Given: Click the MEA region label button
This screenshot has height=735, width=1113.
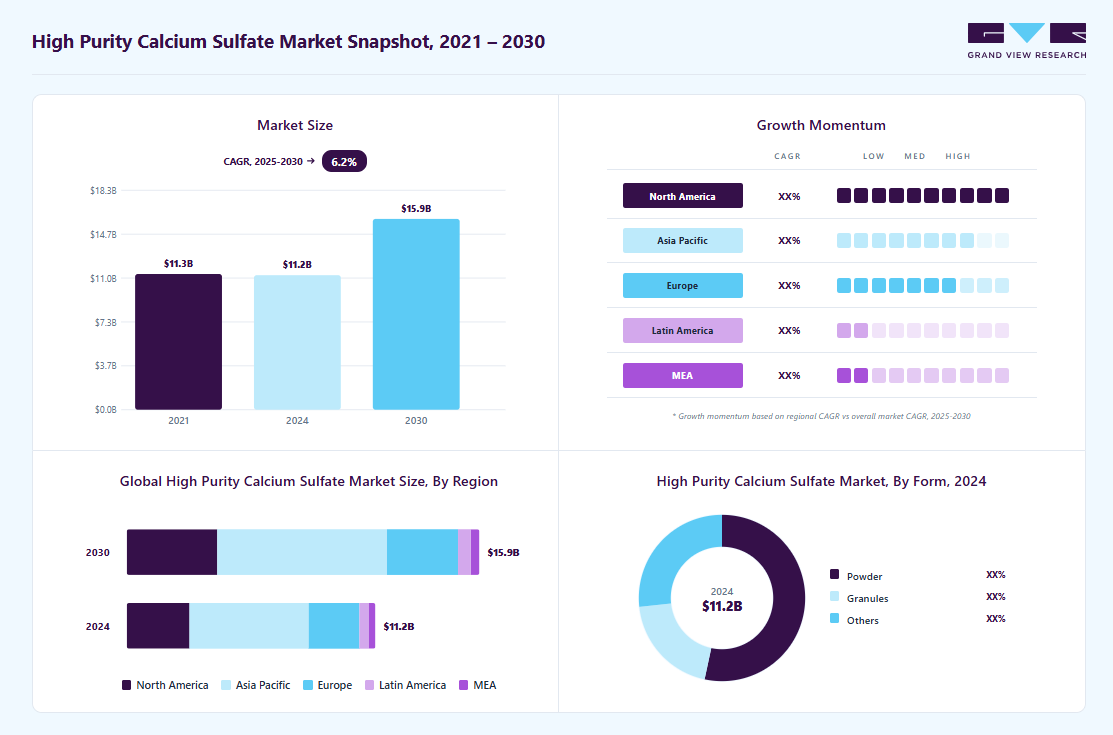Looking at the screenshot, I should 683,376.
